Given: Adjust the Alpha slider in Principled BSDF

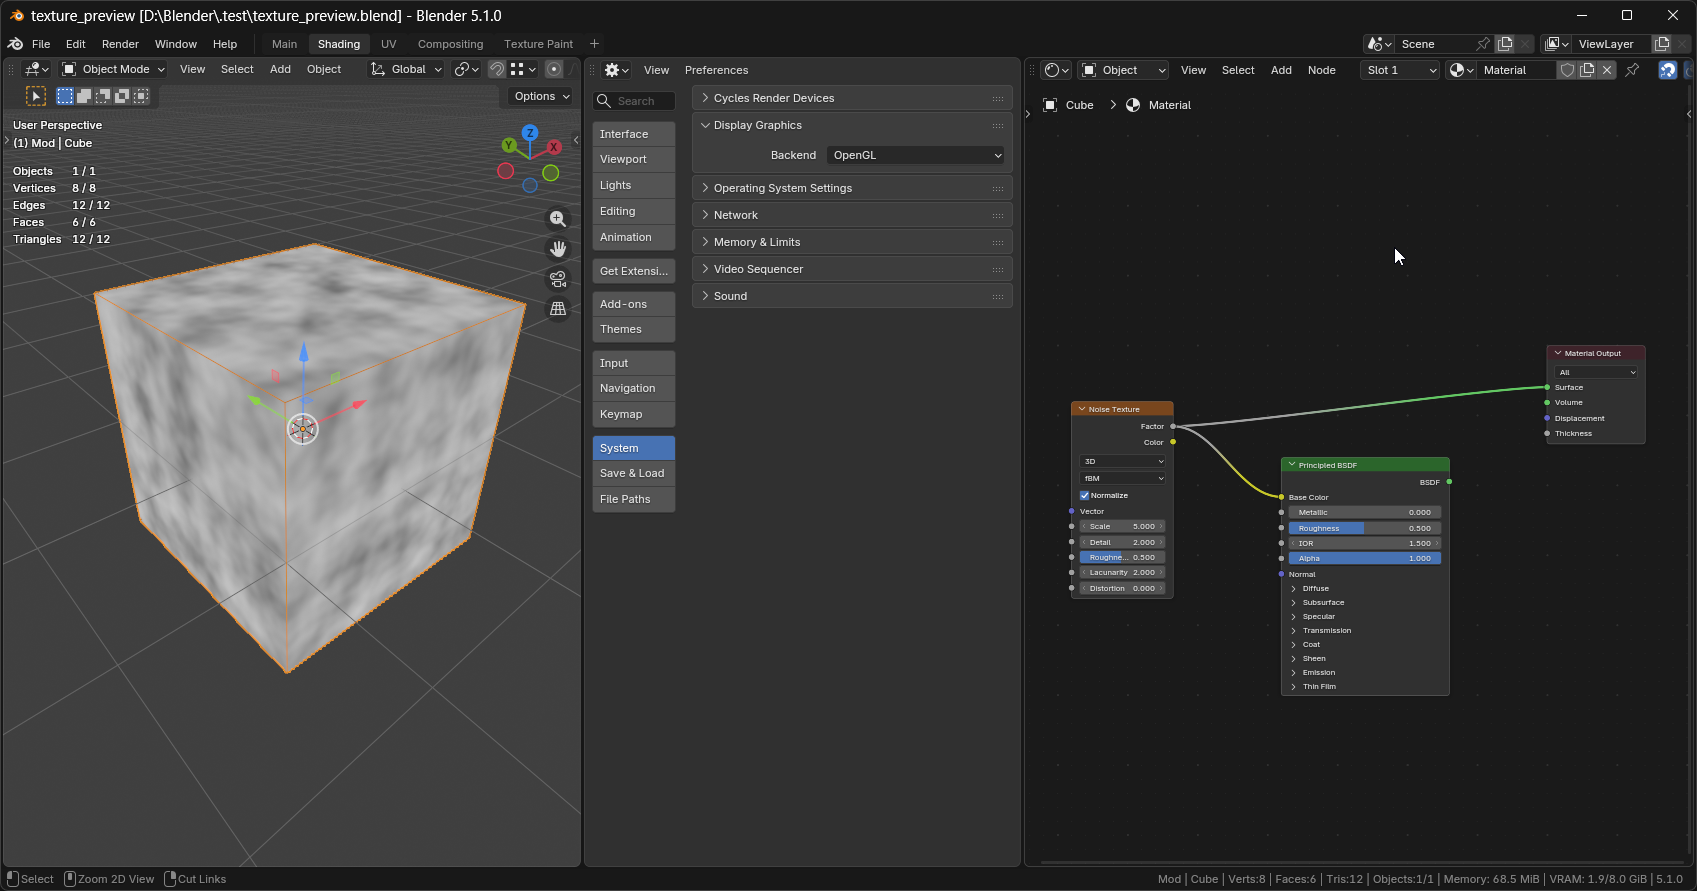Looking at the screenshot, I should point(1365,558).
